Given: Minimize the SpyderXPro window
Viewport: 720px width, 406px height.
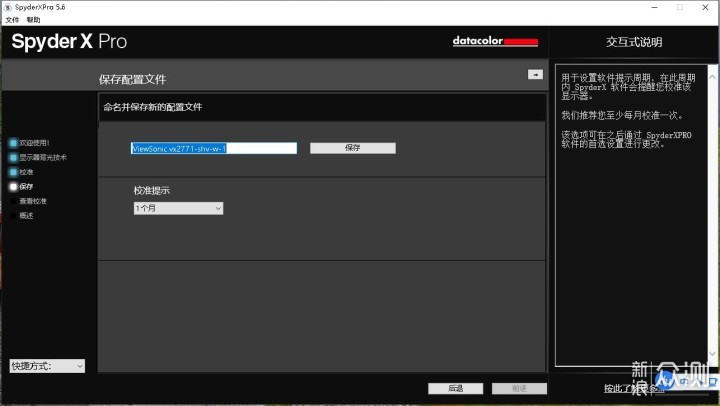Looking at the screenshot, I should 655,7.
